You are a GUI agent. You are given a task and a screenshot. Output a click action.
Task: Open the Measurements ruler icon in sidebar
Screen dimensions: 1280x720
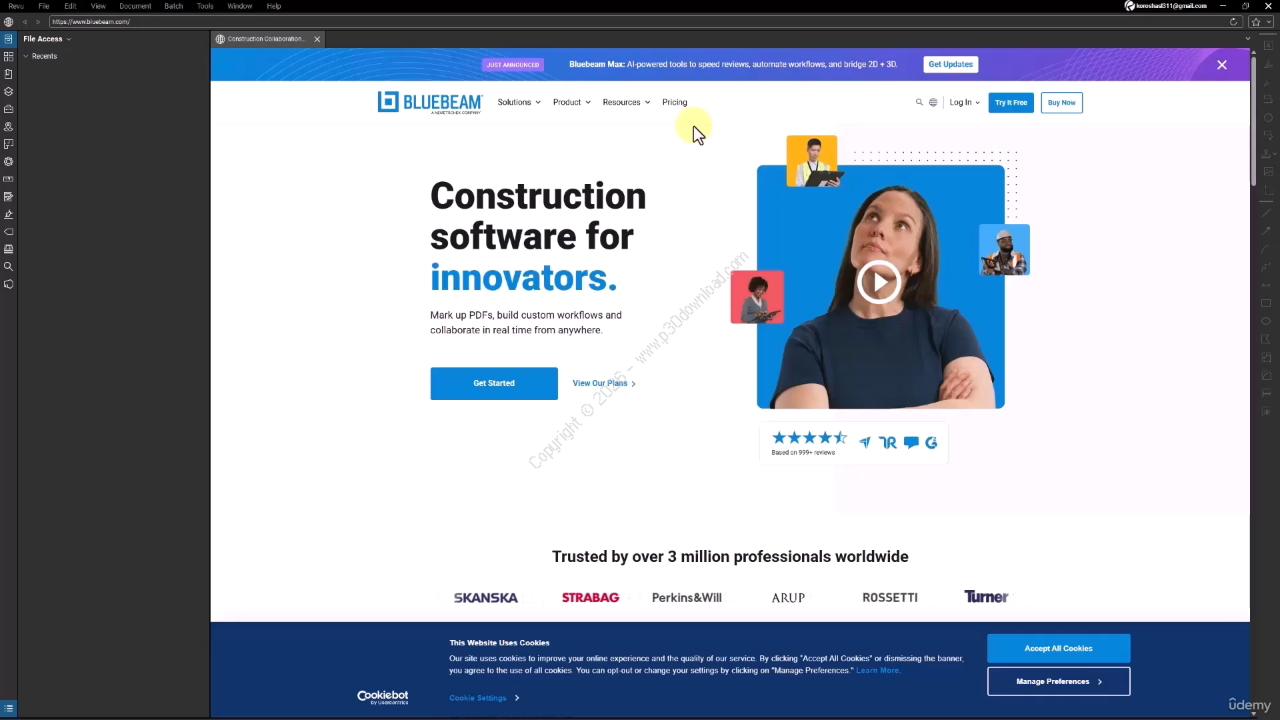pyautogui.click(x=8, y=179)
